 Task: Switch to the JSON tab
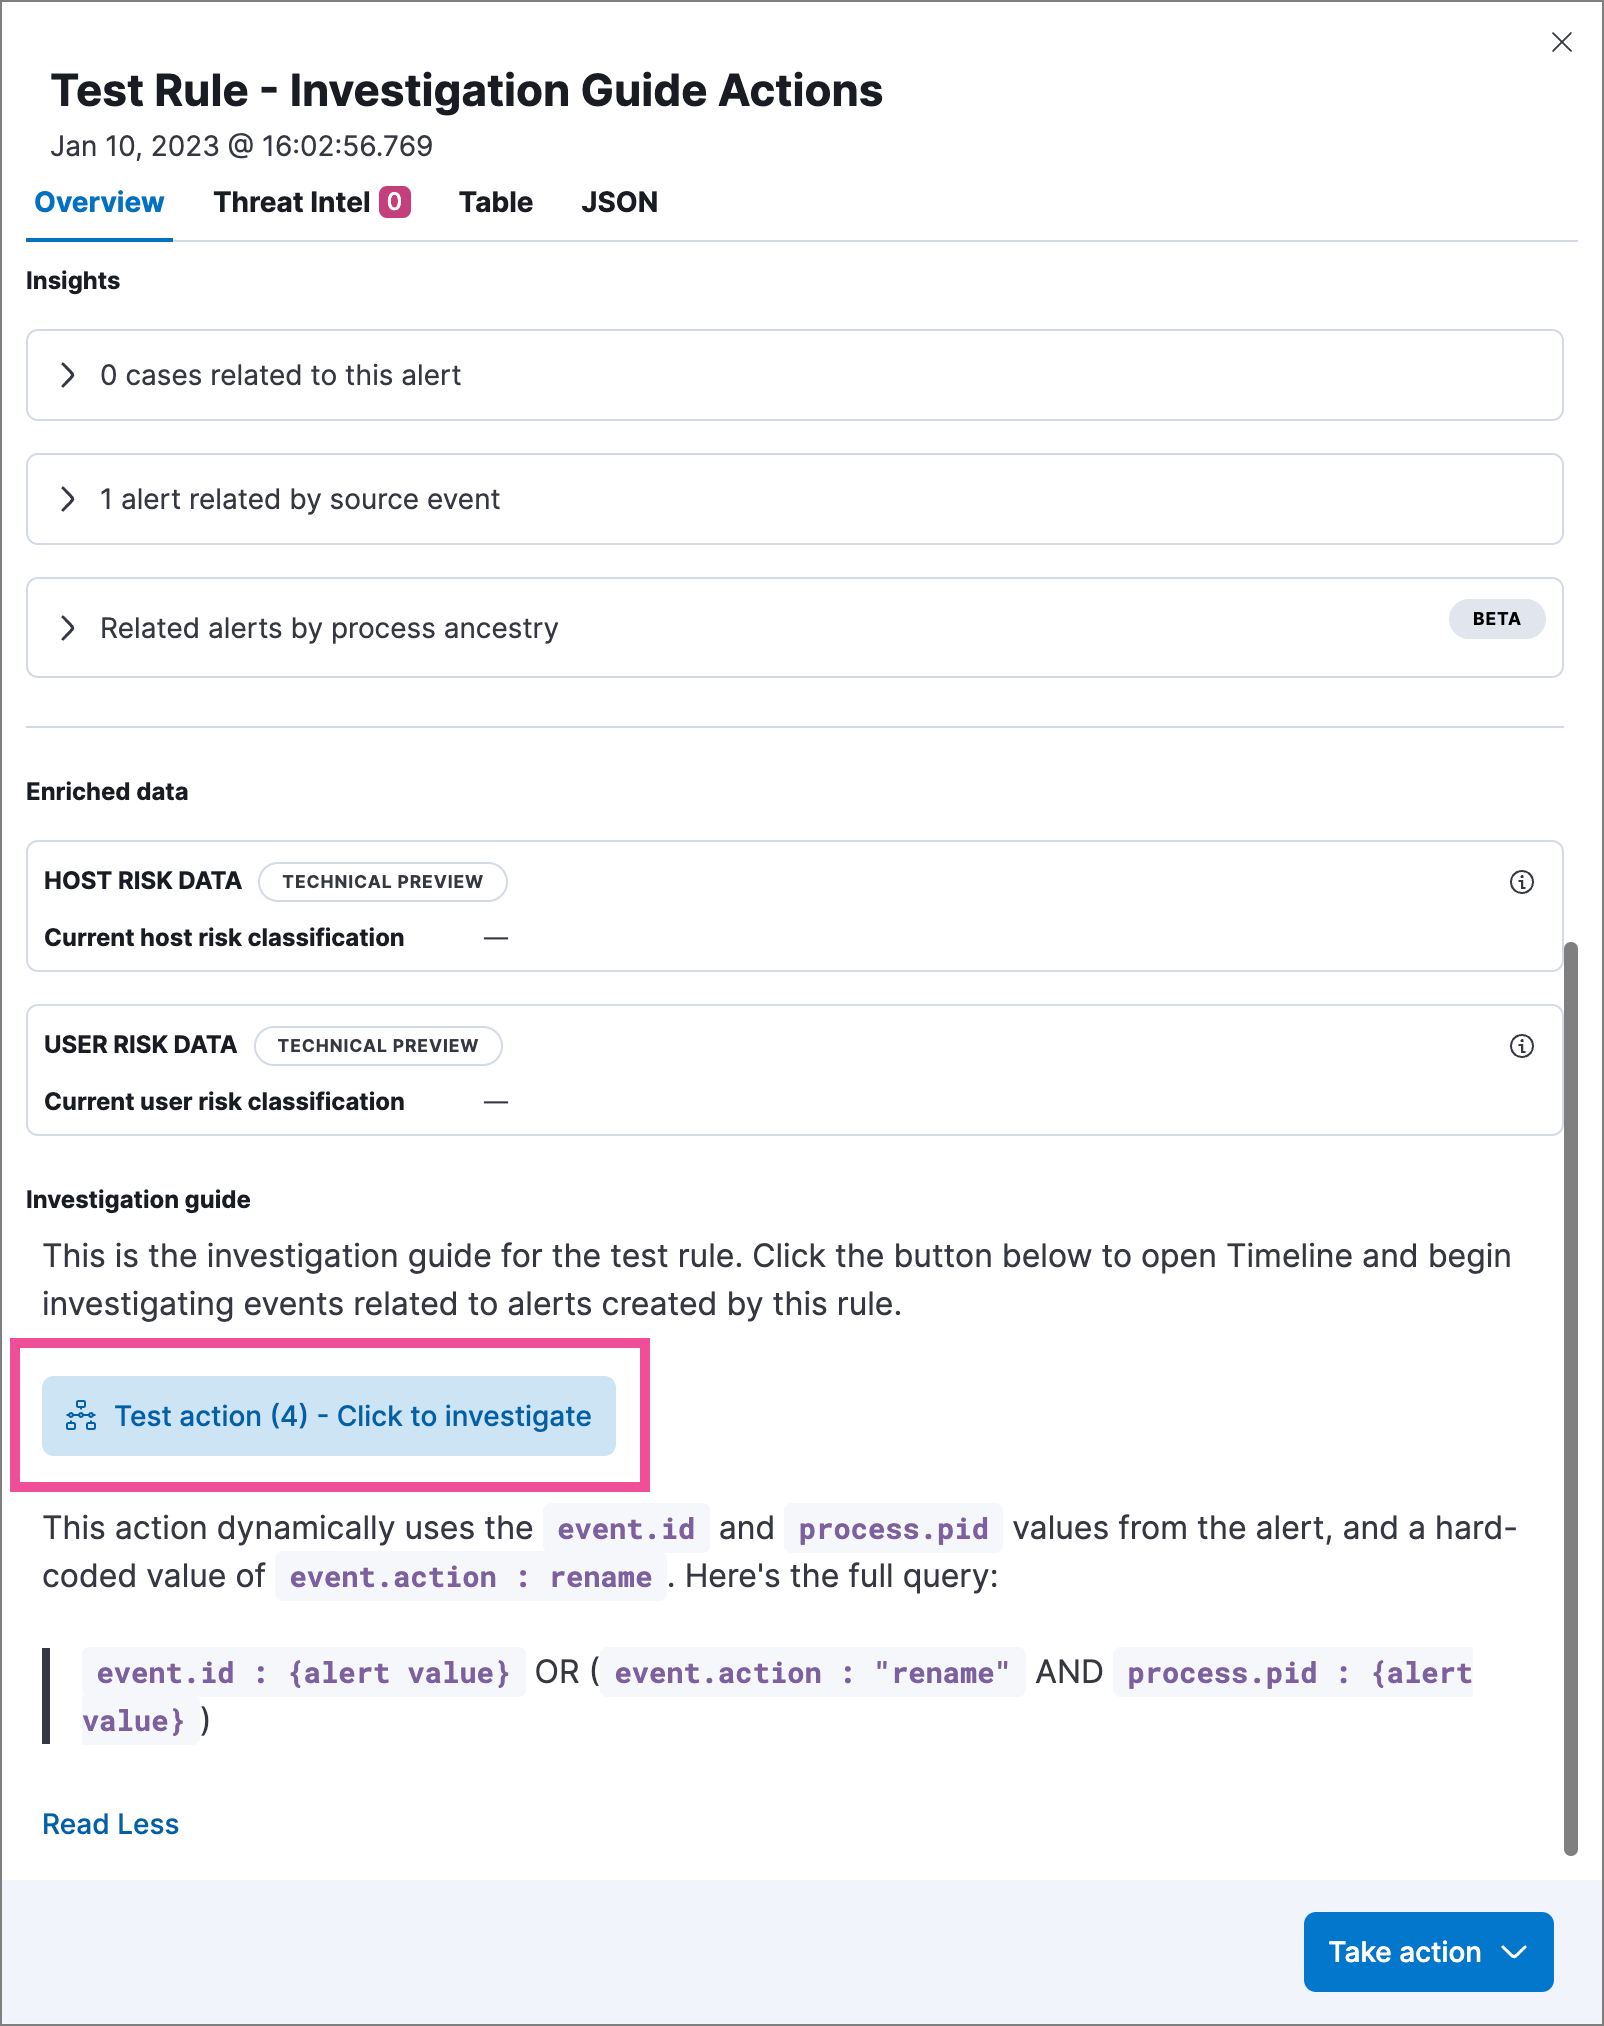(x=619, y=202)
